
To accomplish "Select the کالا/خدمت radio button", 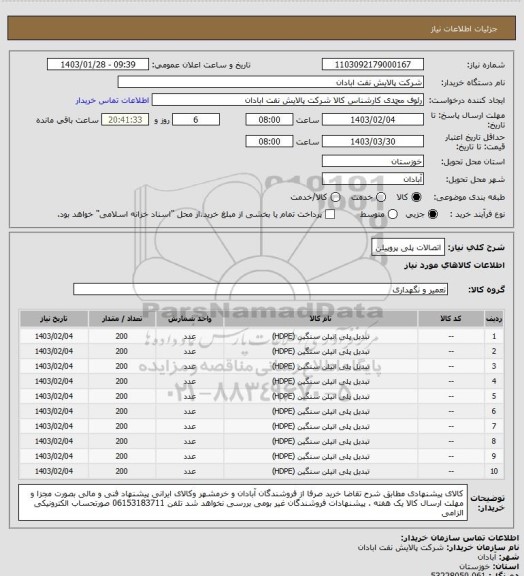I will tap(335, 197).
